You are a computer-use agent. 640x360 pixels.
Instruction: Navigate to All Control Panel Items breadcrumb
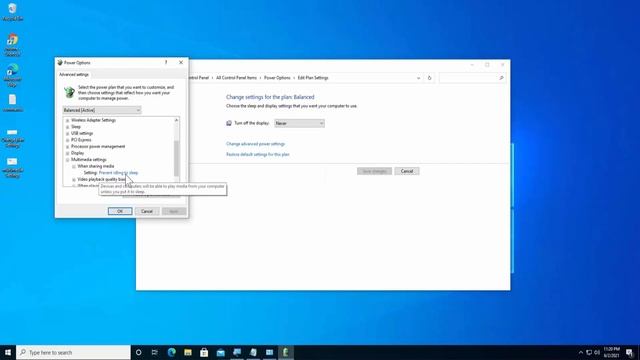click(236, 78)
